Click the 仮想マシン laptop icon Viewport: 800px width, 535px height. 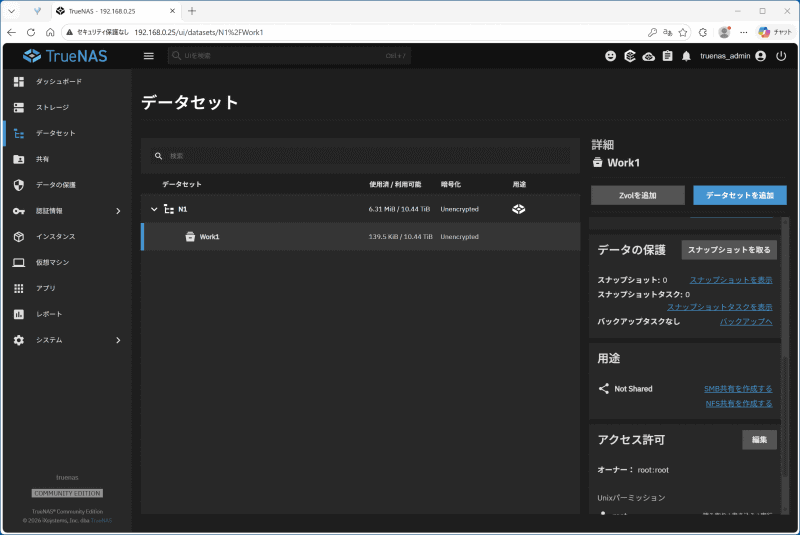19,263
